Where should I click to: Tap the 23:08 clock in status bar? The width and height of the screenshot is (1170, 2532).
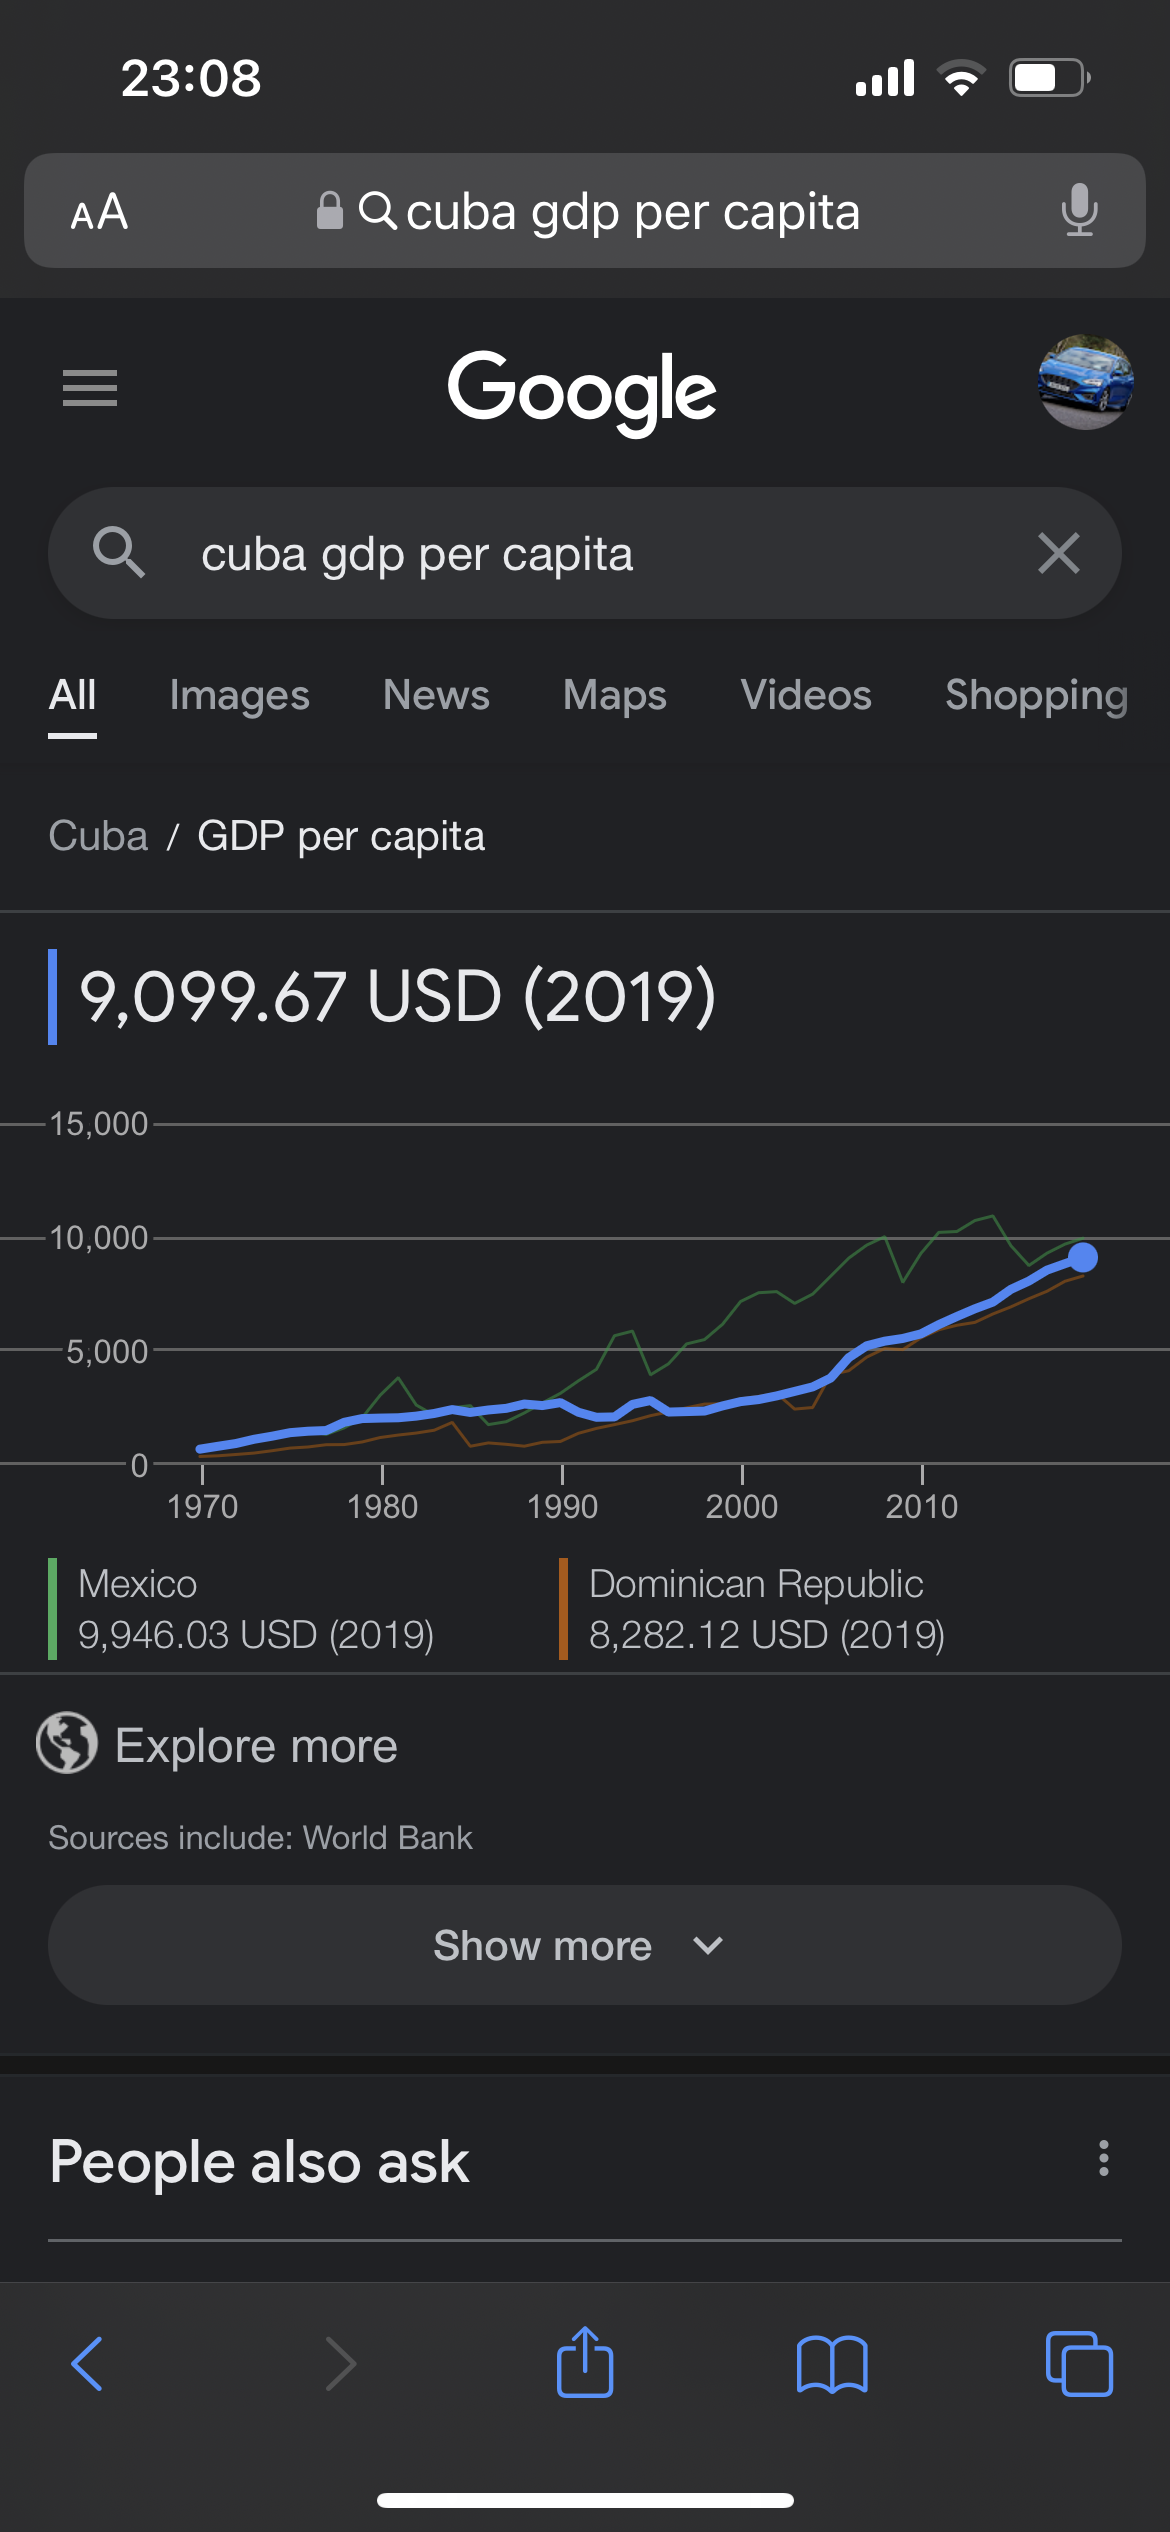[x=191, y=78]
